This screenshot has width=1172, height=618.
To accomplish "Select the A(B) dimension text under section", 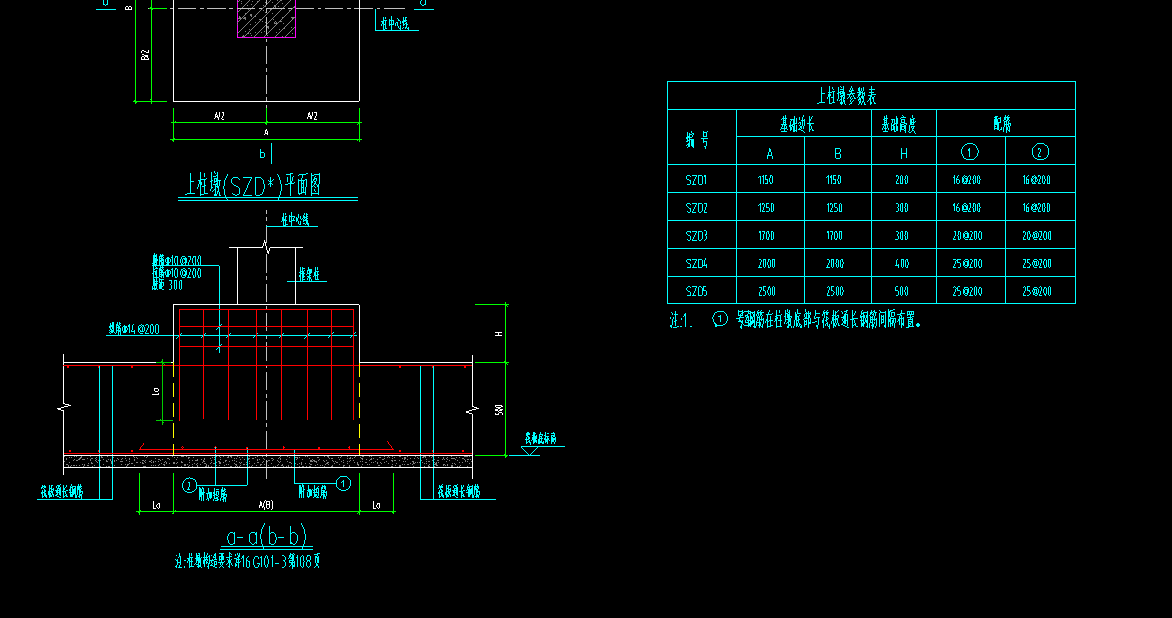I will pyautogui.click(x=266, y=505).
